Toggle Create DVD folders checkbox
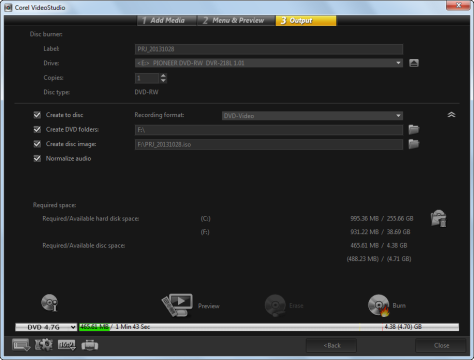This screenshot has height=360, width=474. pos(37,129)
